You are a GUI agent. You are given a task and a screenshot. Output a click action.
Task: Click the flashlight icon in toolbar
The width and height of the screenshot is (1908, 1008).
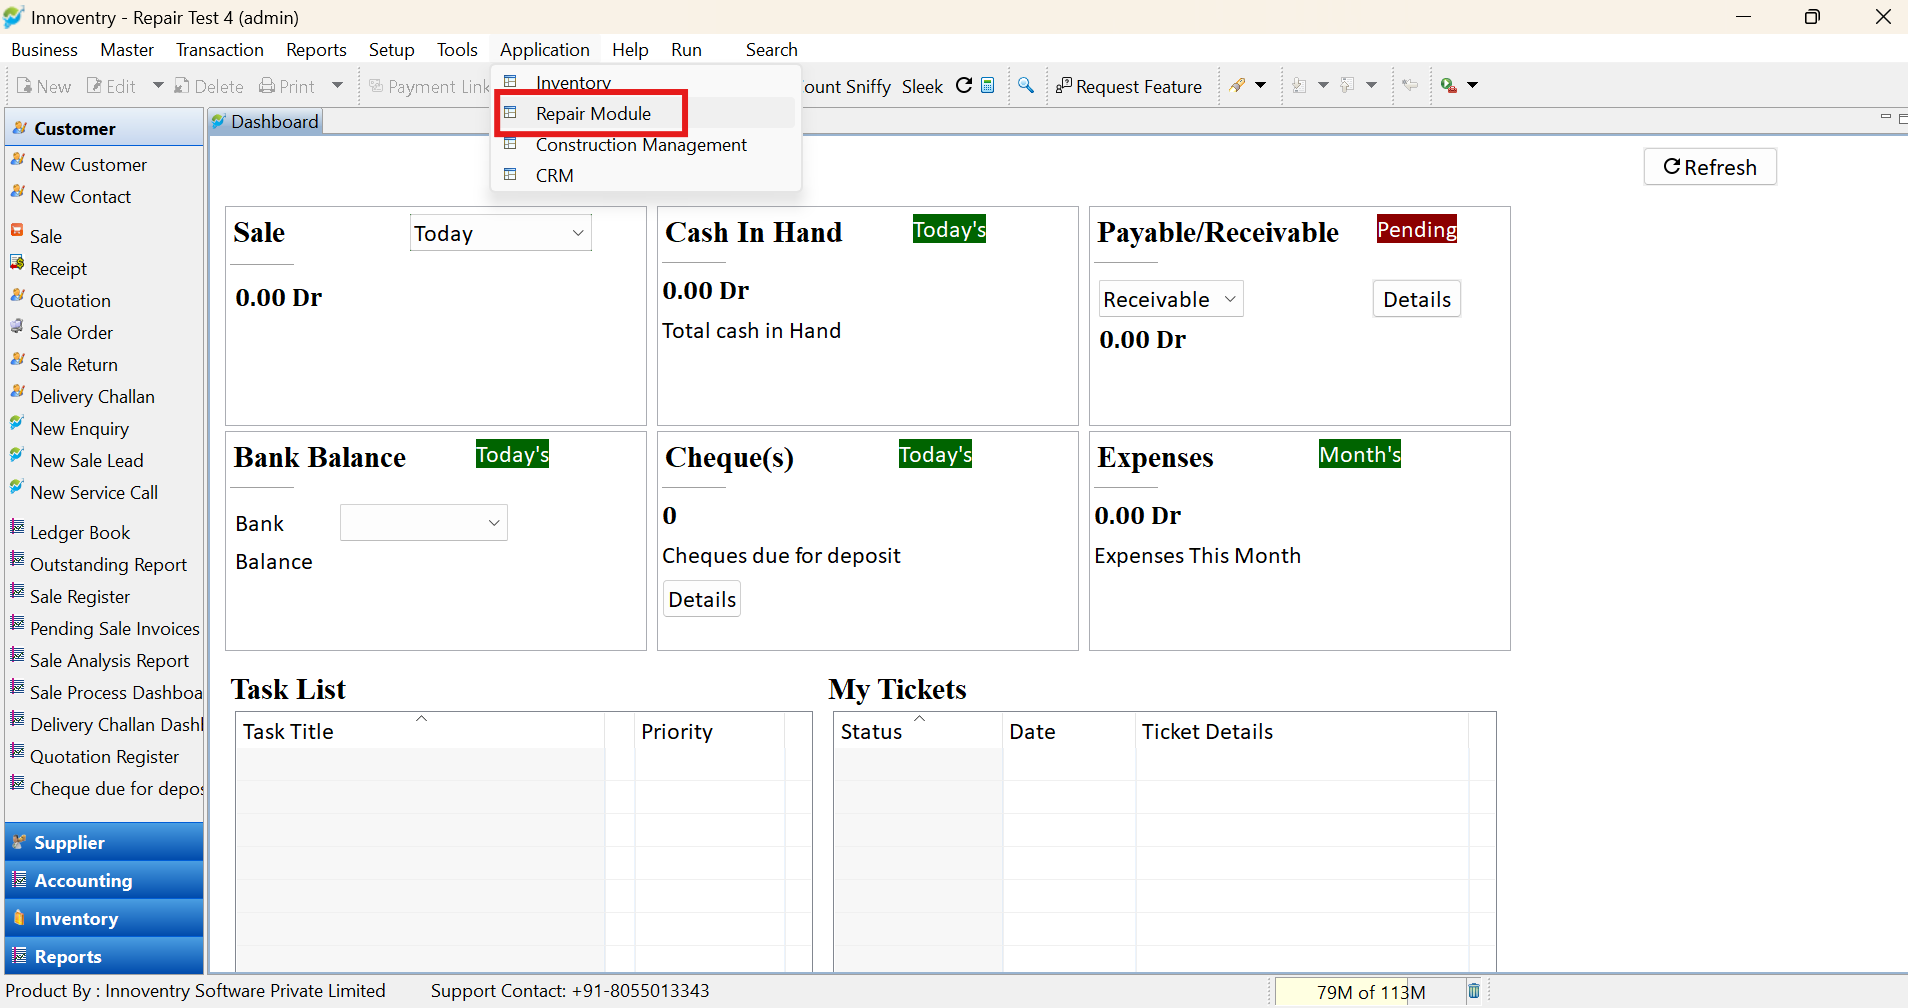tap(1238, 86)
